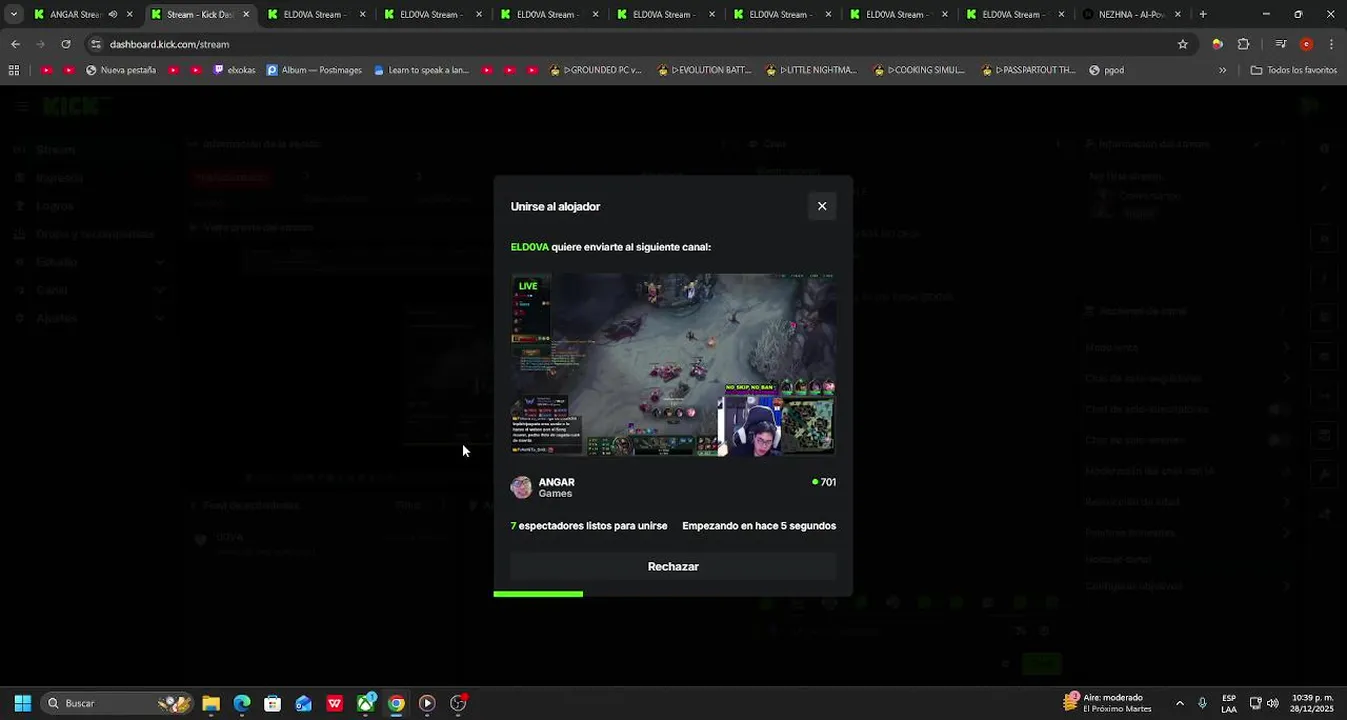Viewport: 1347px width, 720px height.
Task: Select the ANGAR channel name
Action: coord(556,482)
